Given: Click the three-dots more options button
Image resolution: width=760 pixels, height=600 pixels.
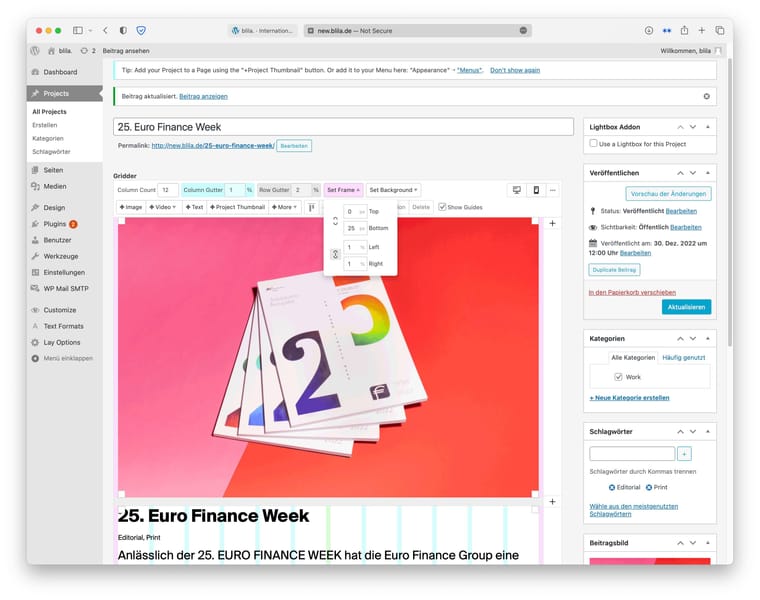Looking at the screenshot, I should click(552, 190).
